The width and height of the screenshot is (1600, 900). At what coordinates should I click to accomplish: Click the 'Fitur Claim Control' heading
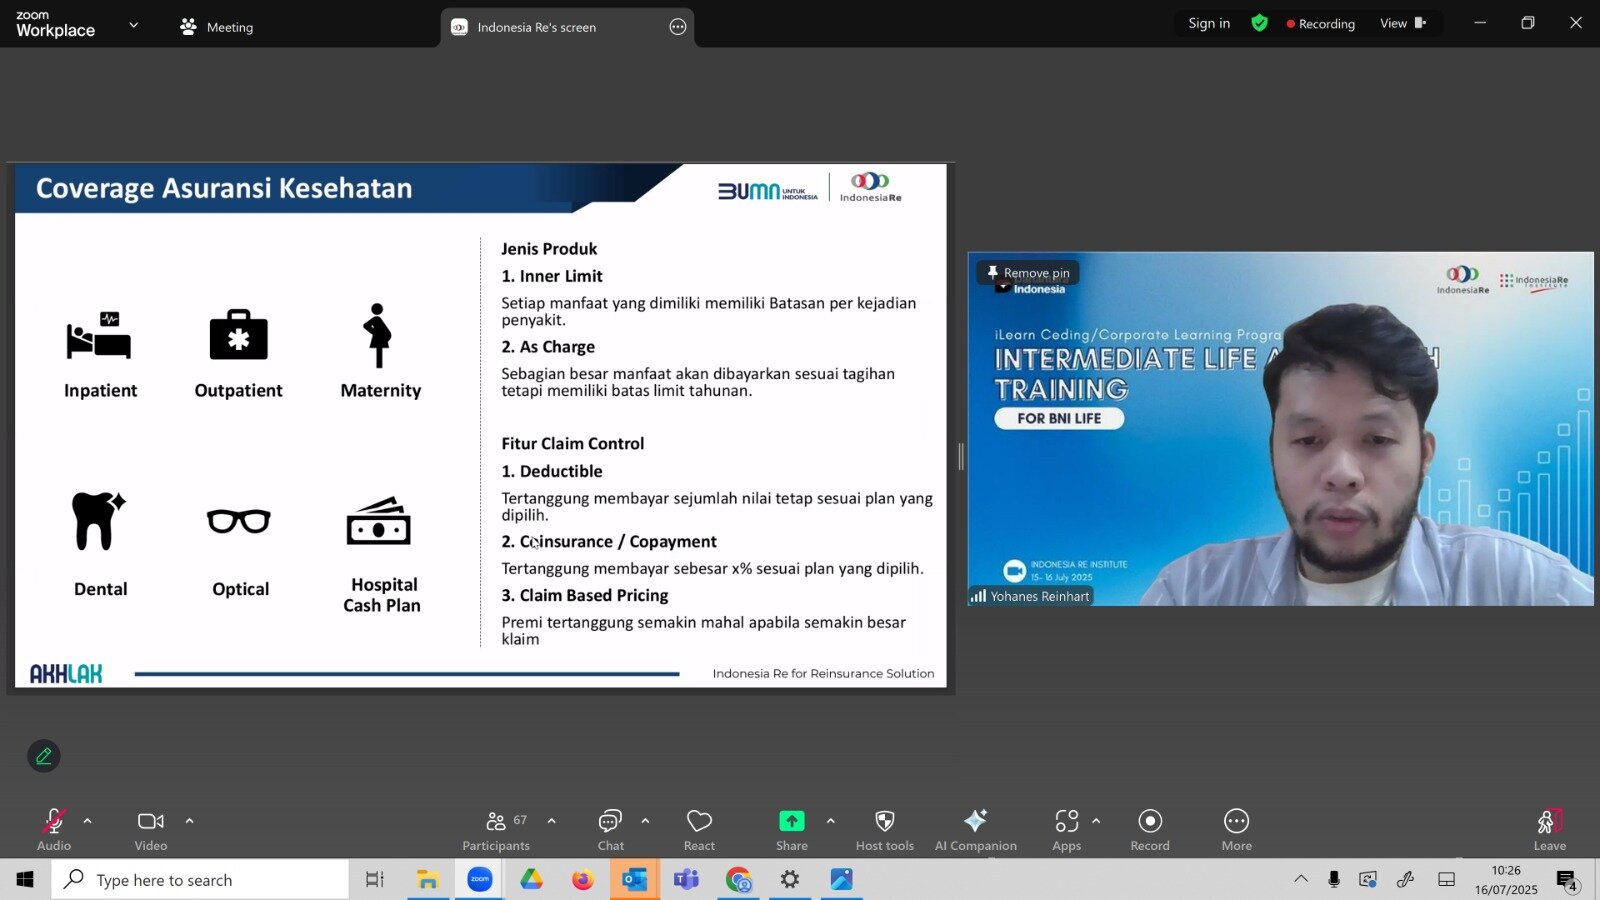pos(573,444)
